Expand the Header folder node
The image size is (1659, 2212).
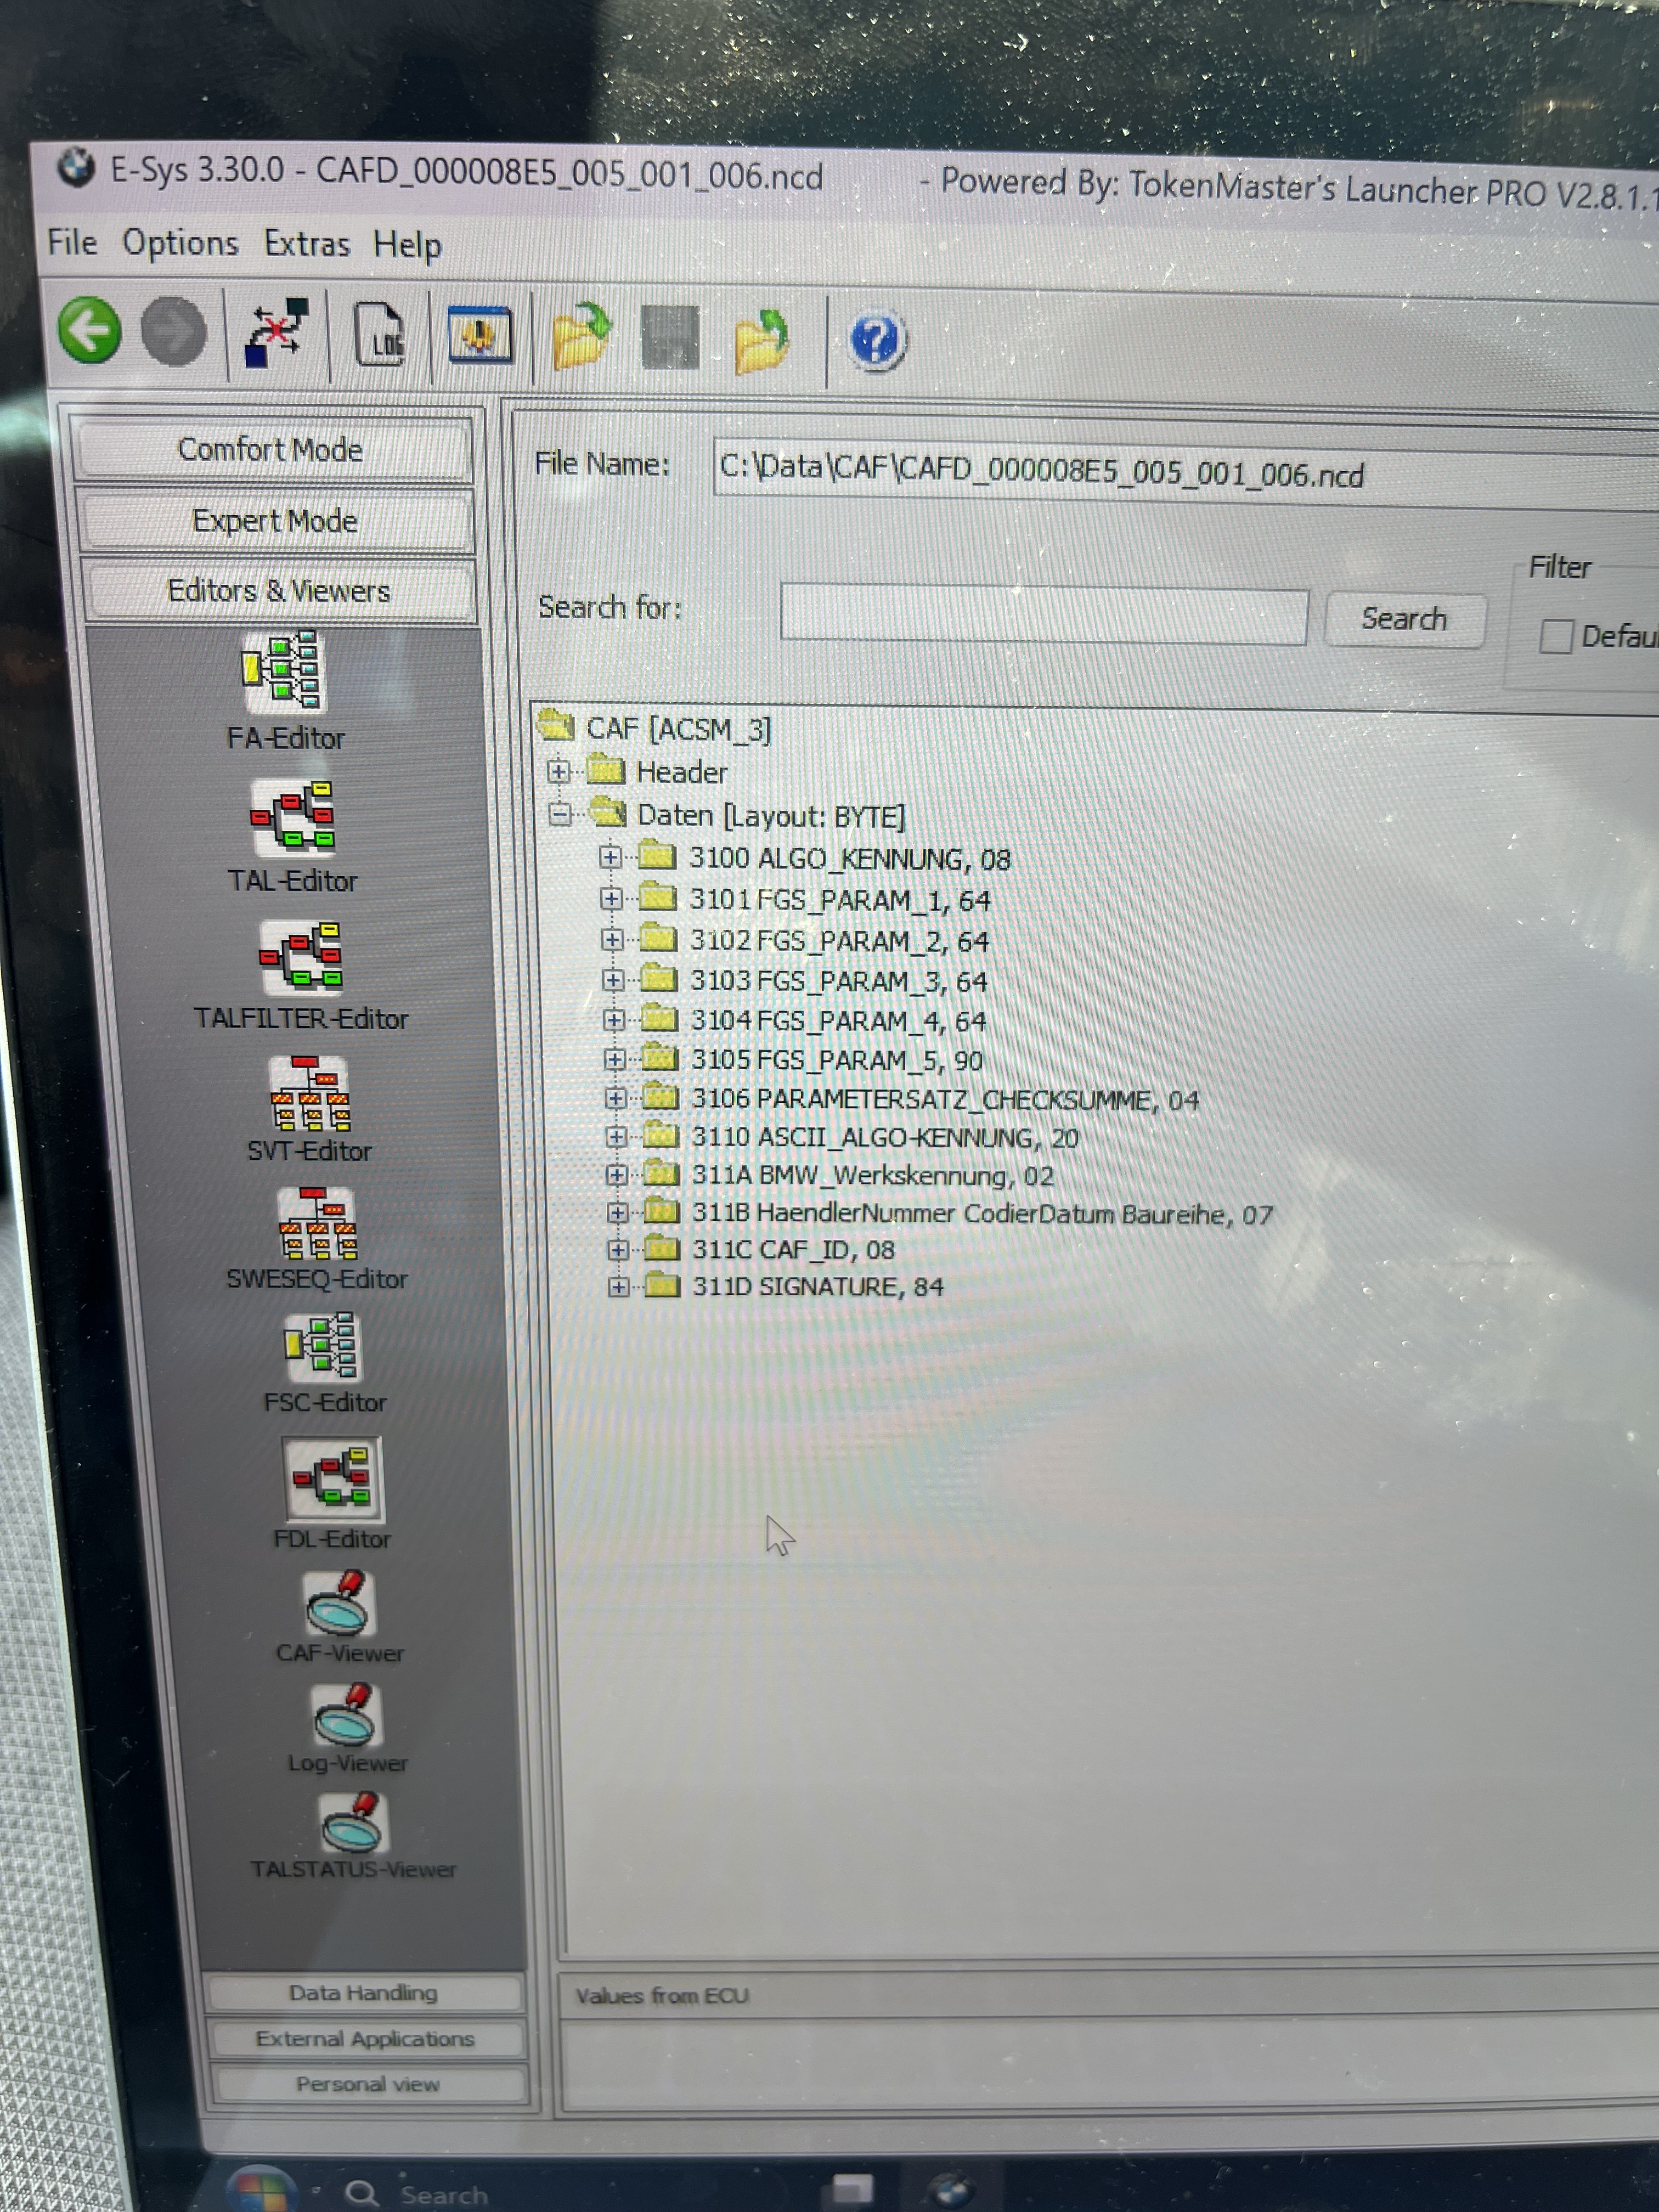(558, 771)
